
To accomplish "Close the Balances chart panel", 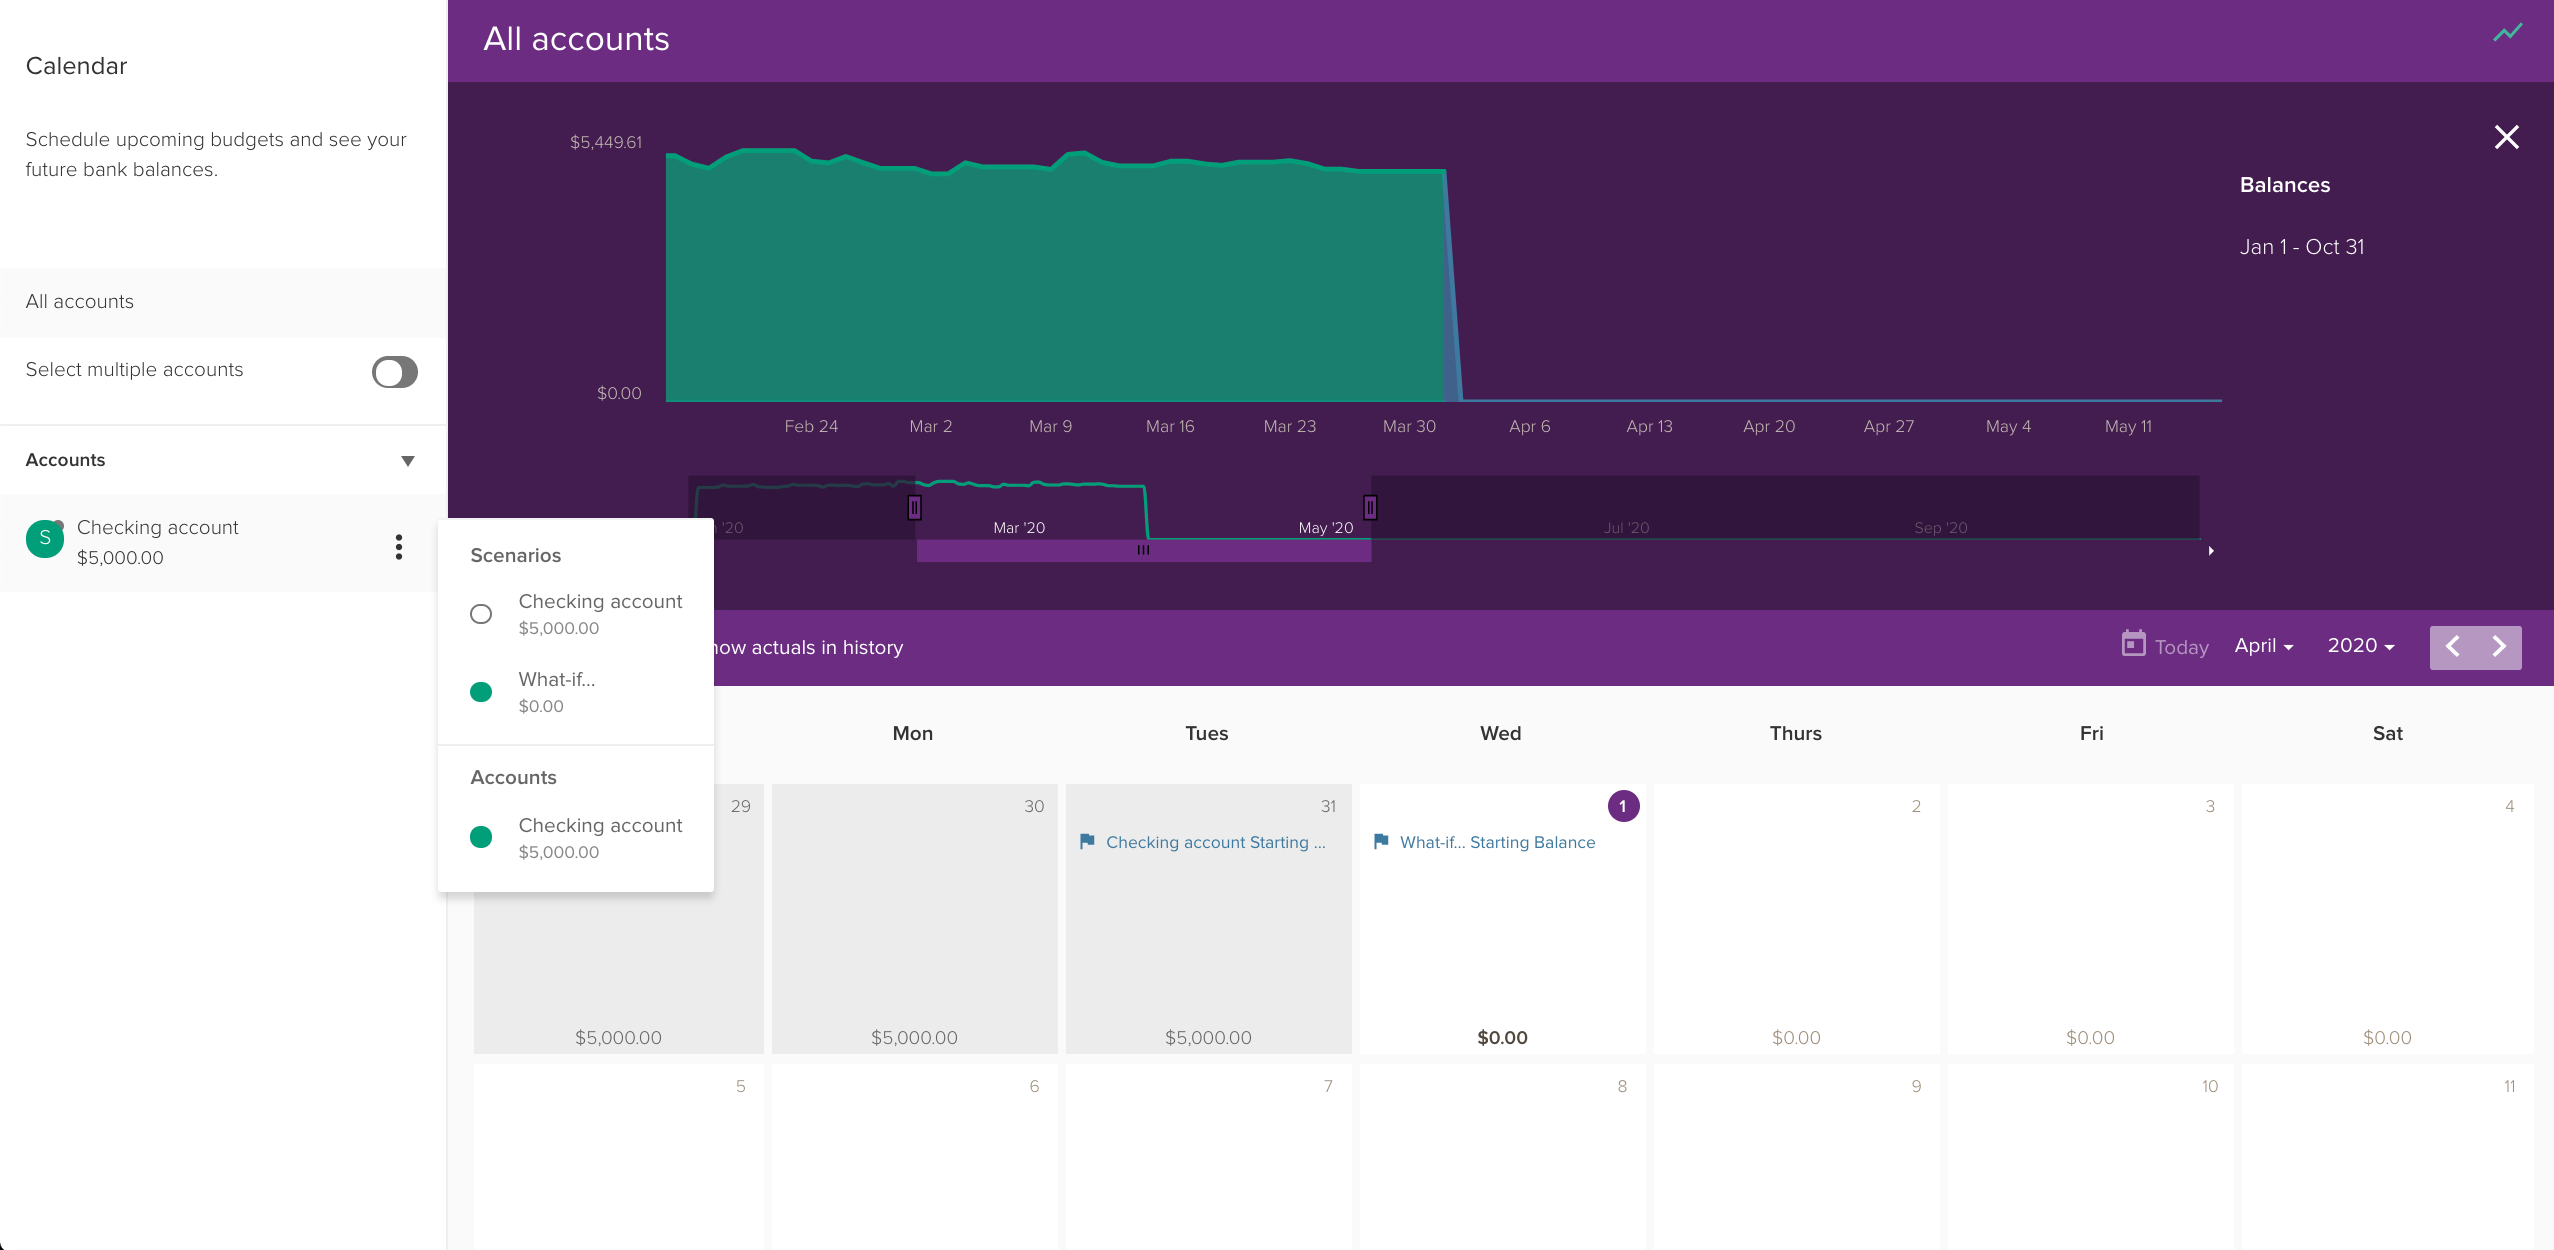I will coord(2506,137).
